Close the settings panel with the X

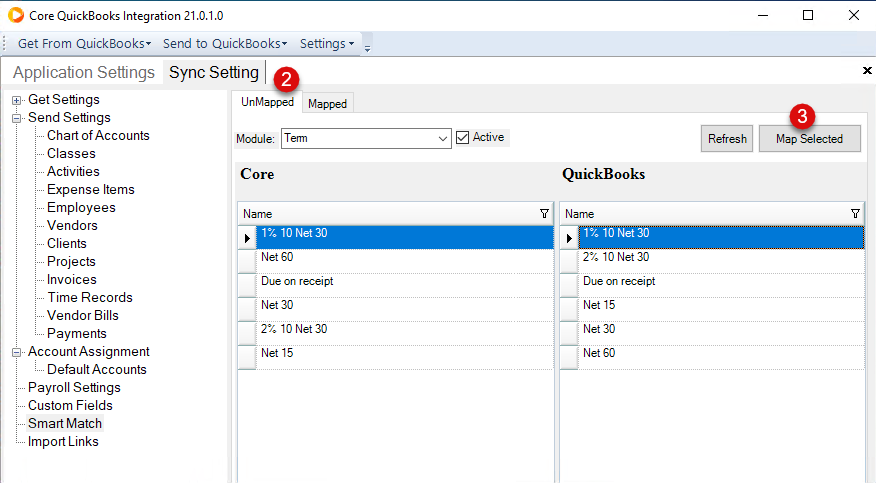pyautogui.click(x=867, y=70)
